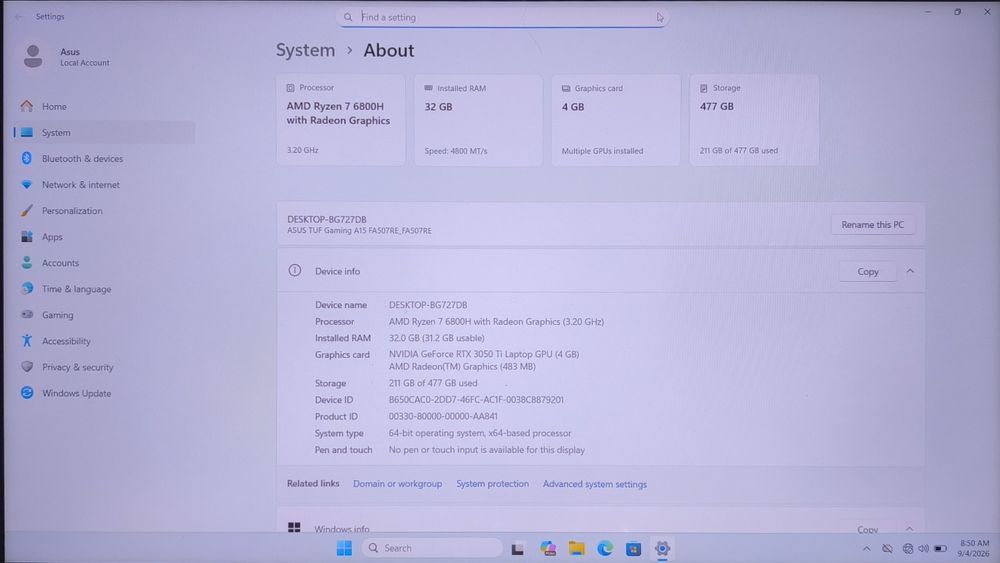
Task: Open the clock showing 8:50 AM
Action: [x=974, y=548]
